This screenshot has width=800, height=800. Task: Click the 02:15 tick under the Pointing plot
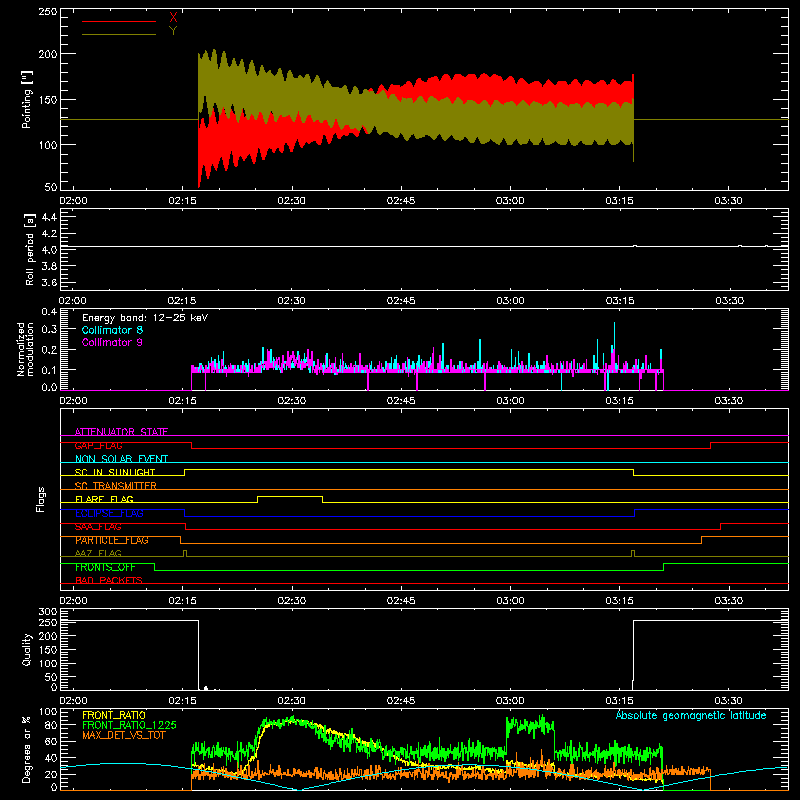tap(183, 201)
